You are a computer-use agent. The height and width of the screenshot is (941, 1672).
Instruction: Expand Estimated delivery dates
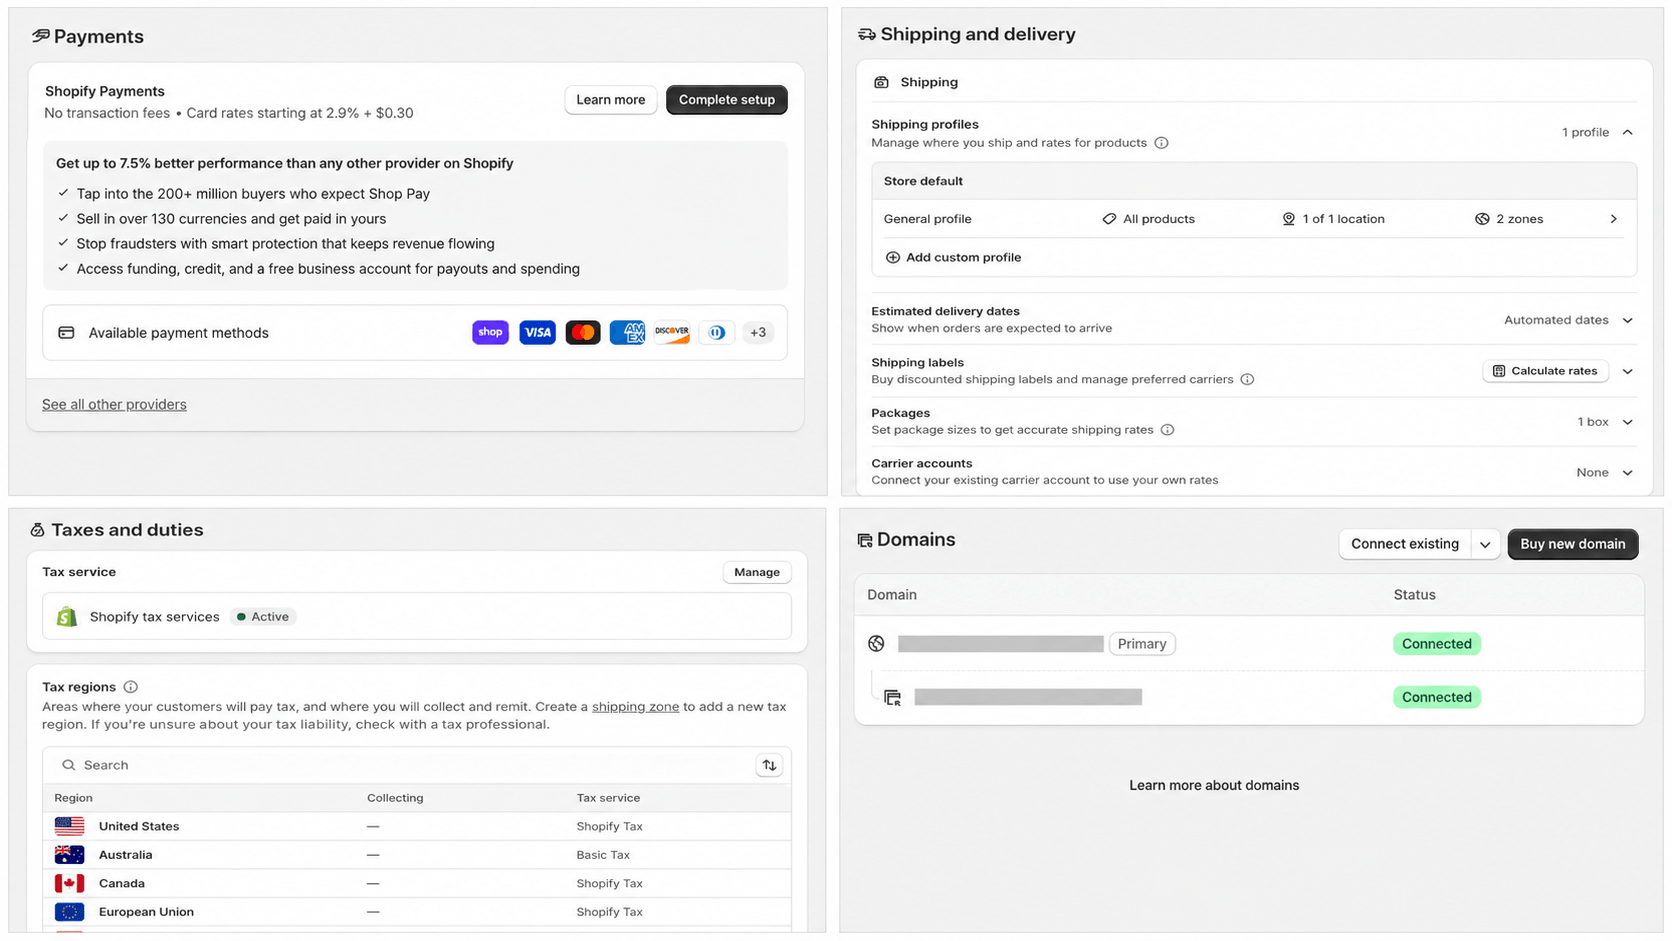pos(1628,320)
